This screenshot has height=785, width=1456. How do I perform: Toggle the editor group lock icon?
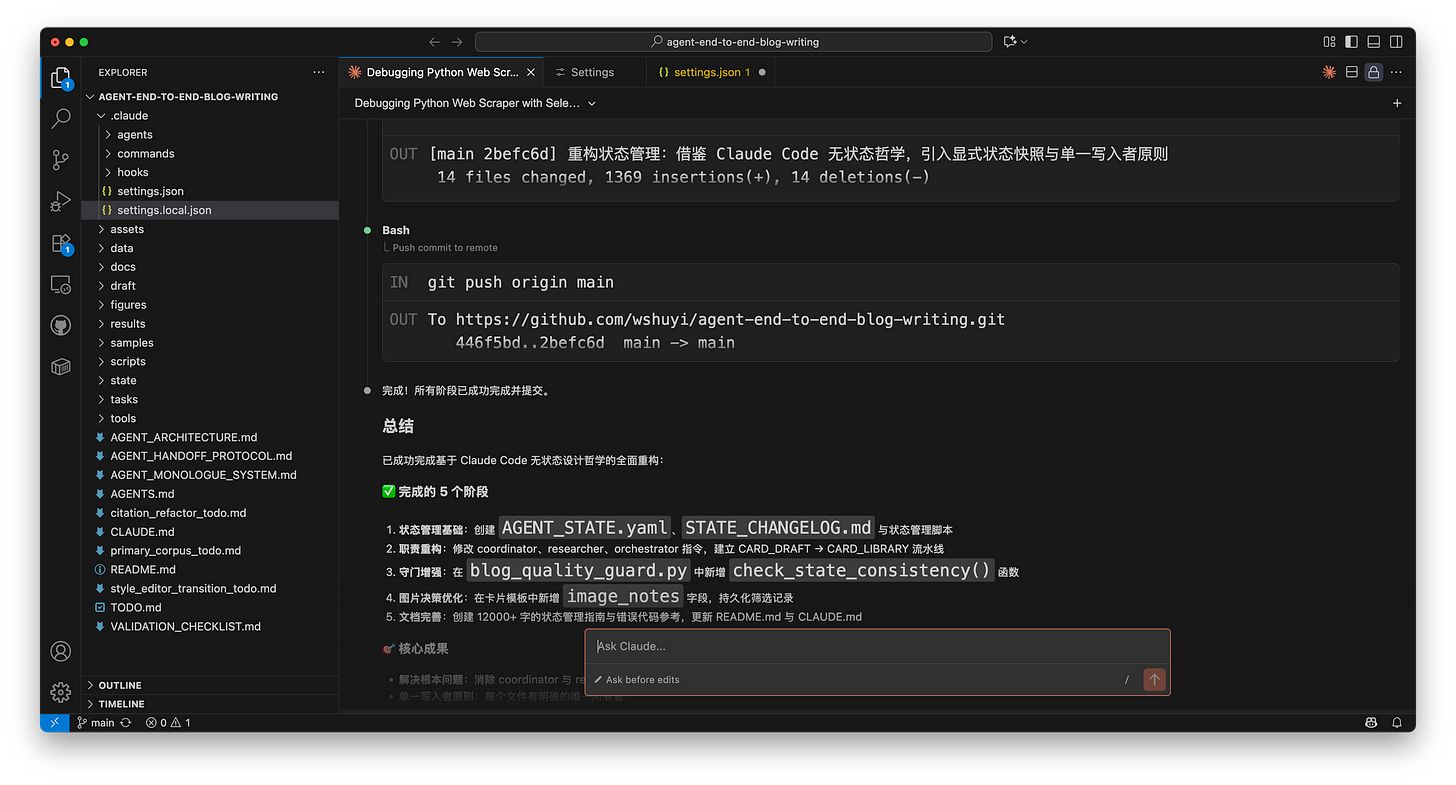tap(1374, 72)
